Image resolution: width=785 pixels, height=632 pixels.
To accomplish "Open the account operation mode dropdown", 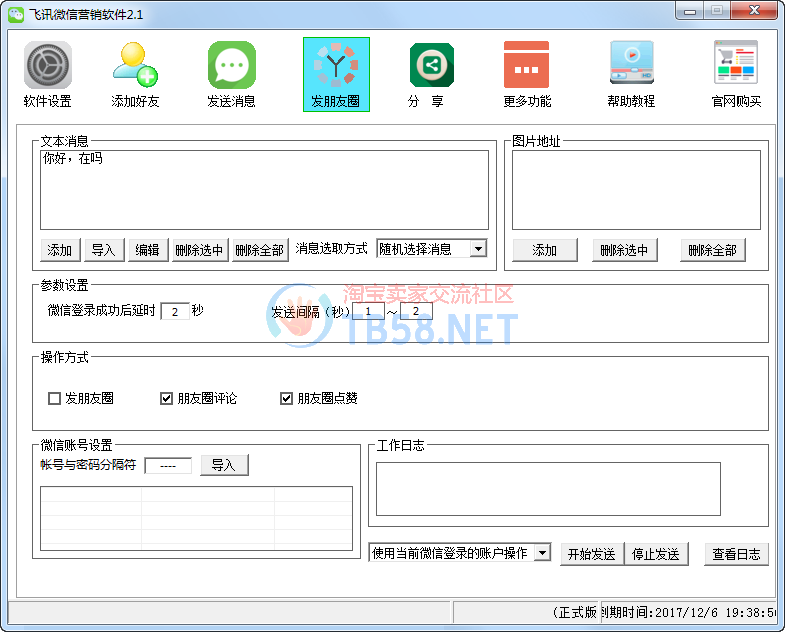I will 542,553.
